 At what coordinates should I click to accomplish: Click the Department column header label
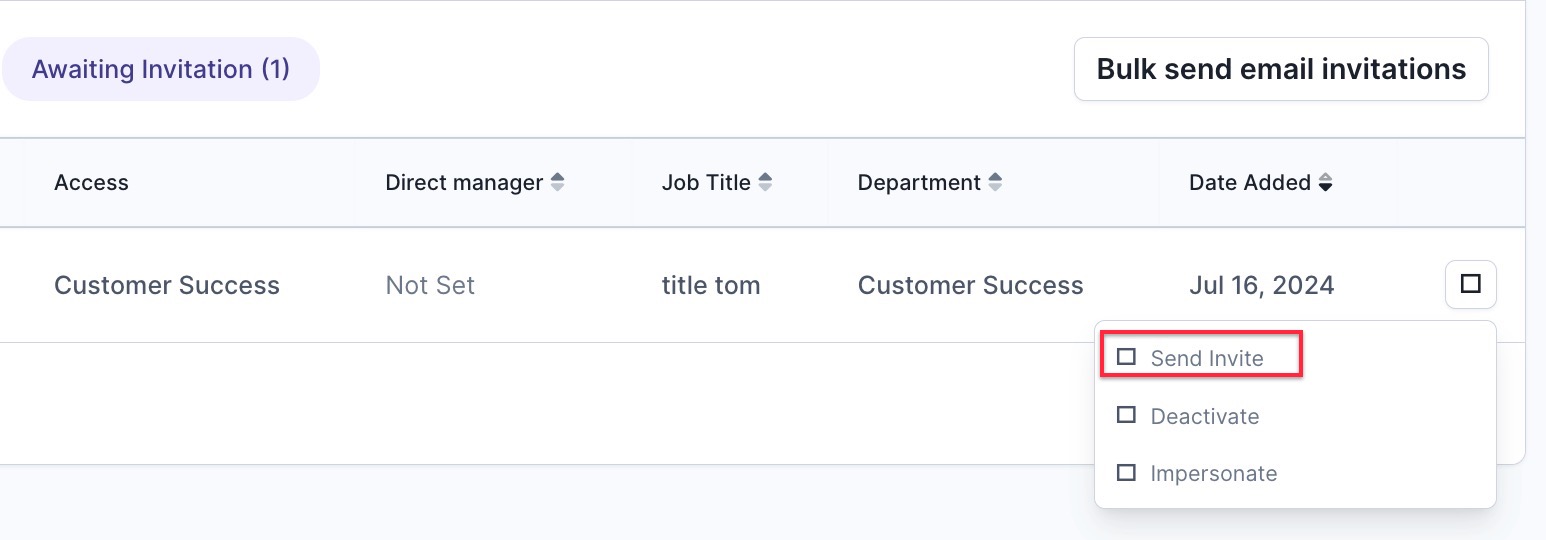[919, 183]
